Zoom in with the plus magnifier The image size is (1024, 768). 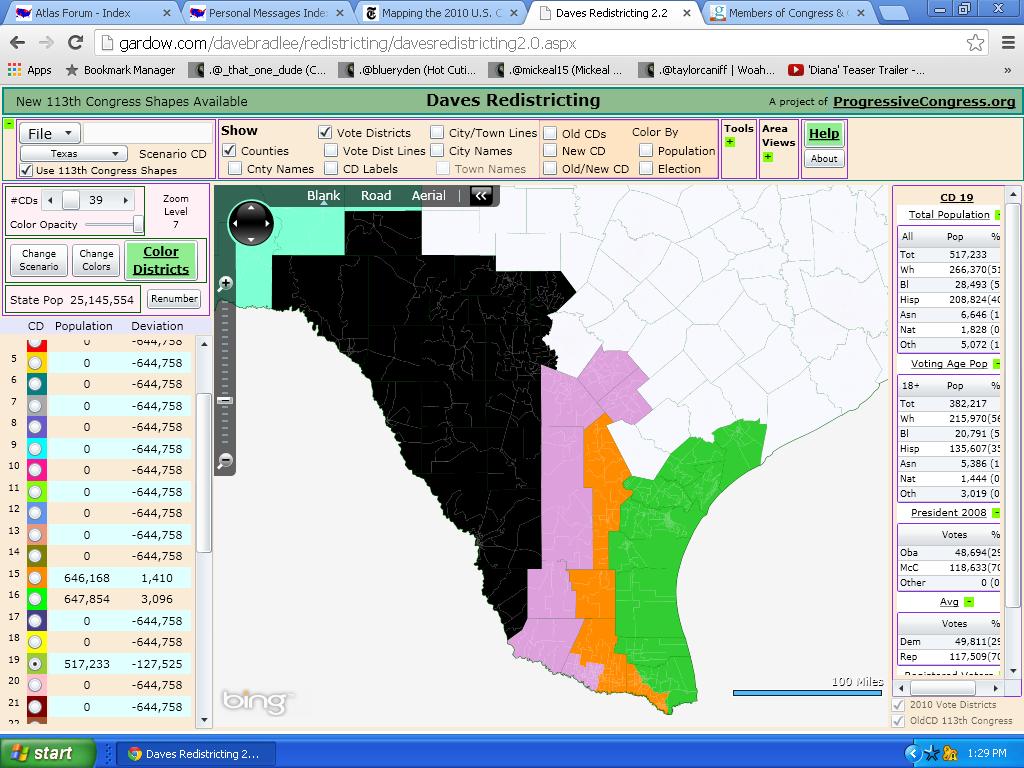225,283
